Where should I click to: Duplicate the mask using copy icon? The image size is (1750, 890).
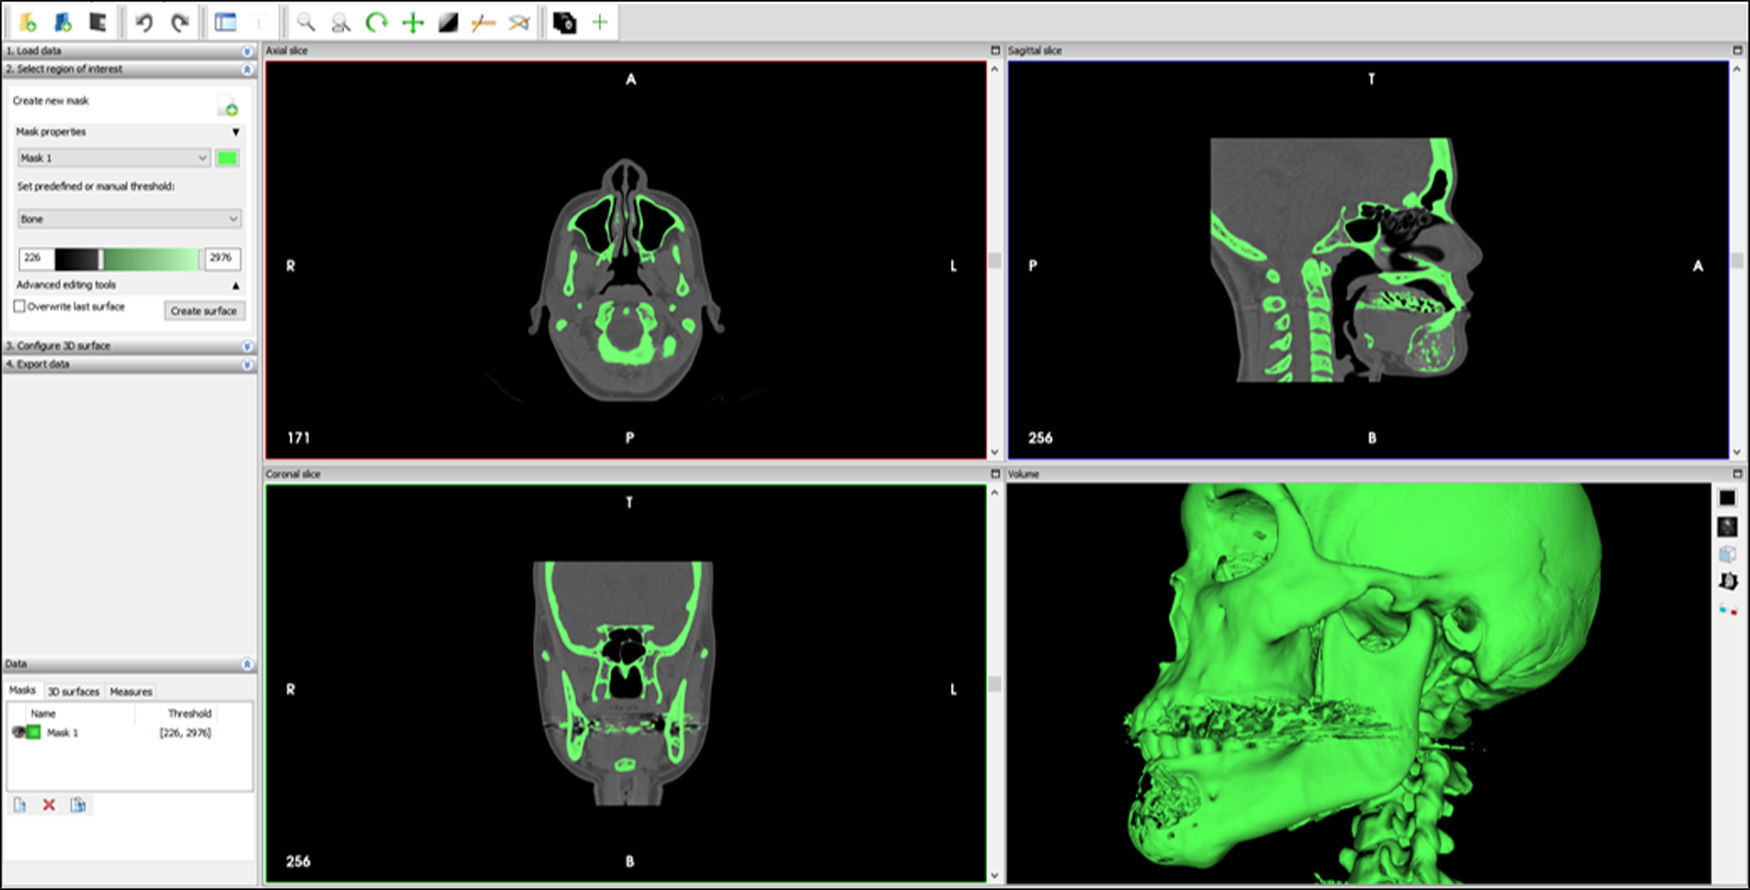pos(78,805)
